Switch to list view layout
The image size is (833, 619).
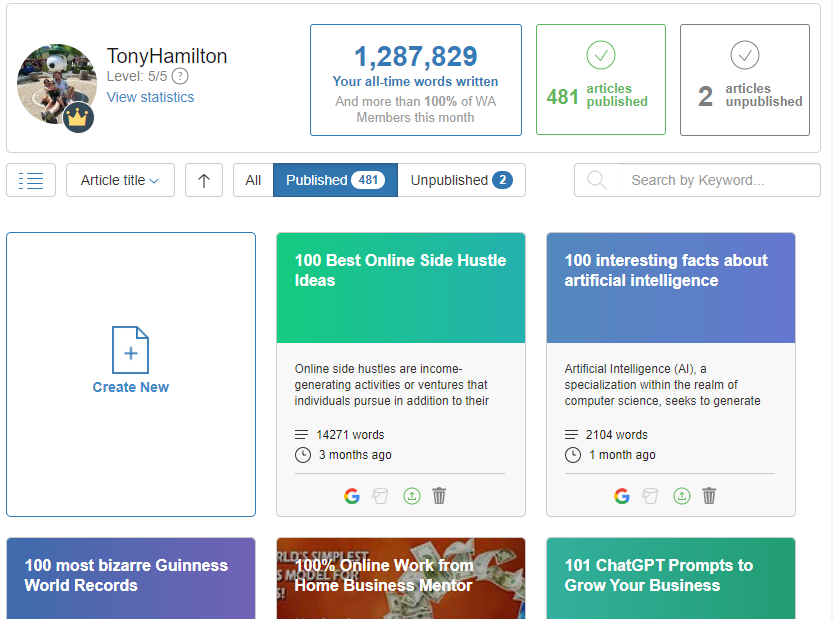point(31,180)
